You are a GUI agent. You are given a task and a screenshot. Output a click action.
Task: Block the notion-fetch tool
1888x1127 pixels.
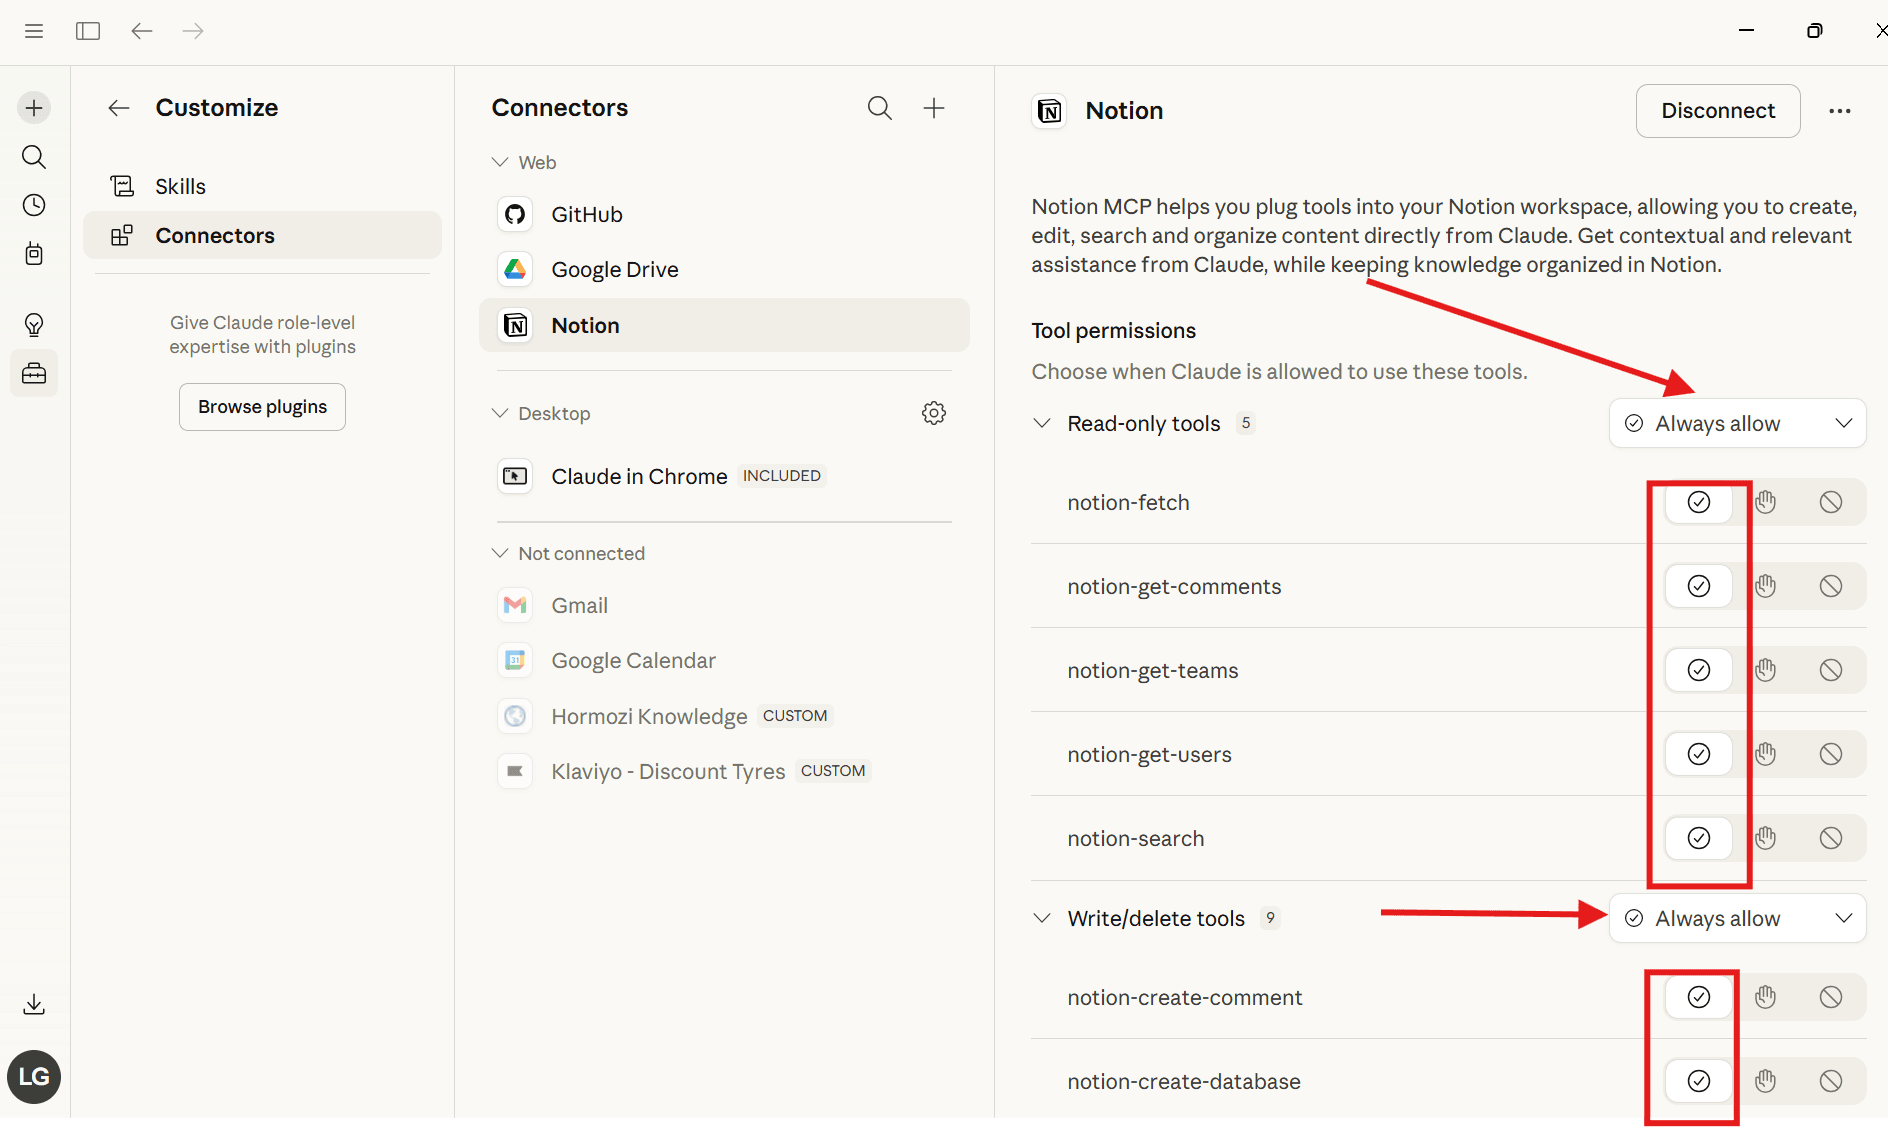click(x=1831, y=503)
